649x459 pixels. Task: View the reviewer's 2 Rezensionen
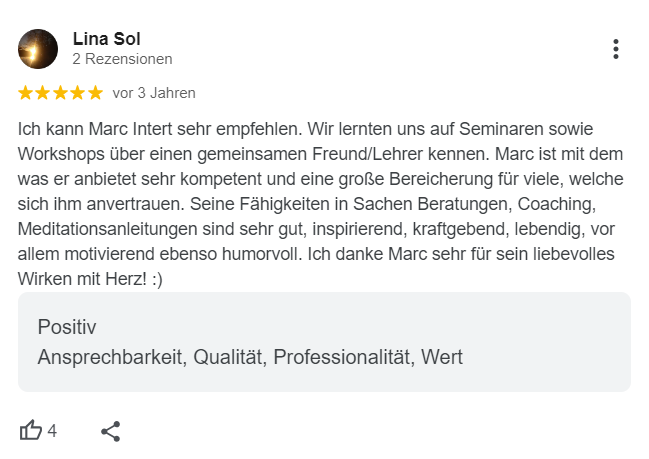pos(123,59)
